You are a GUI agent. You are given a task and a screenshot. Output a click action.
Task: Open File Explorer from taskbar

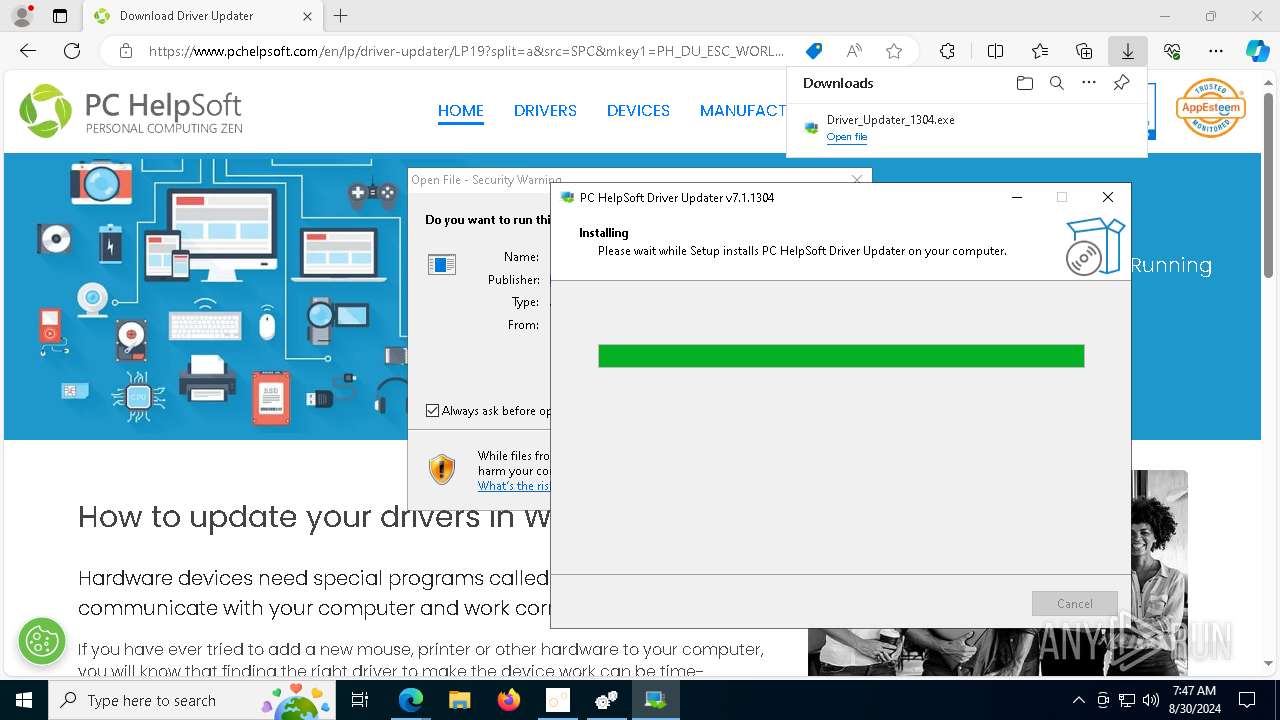(459, 700)
